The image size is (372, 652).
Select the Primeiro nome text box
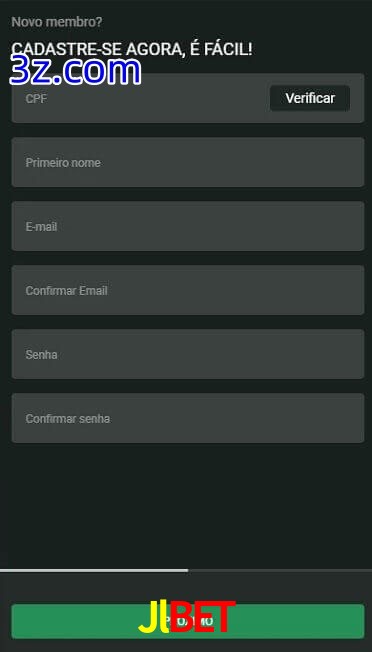[188, 162]
